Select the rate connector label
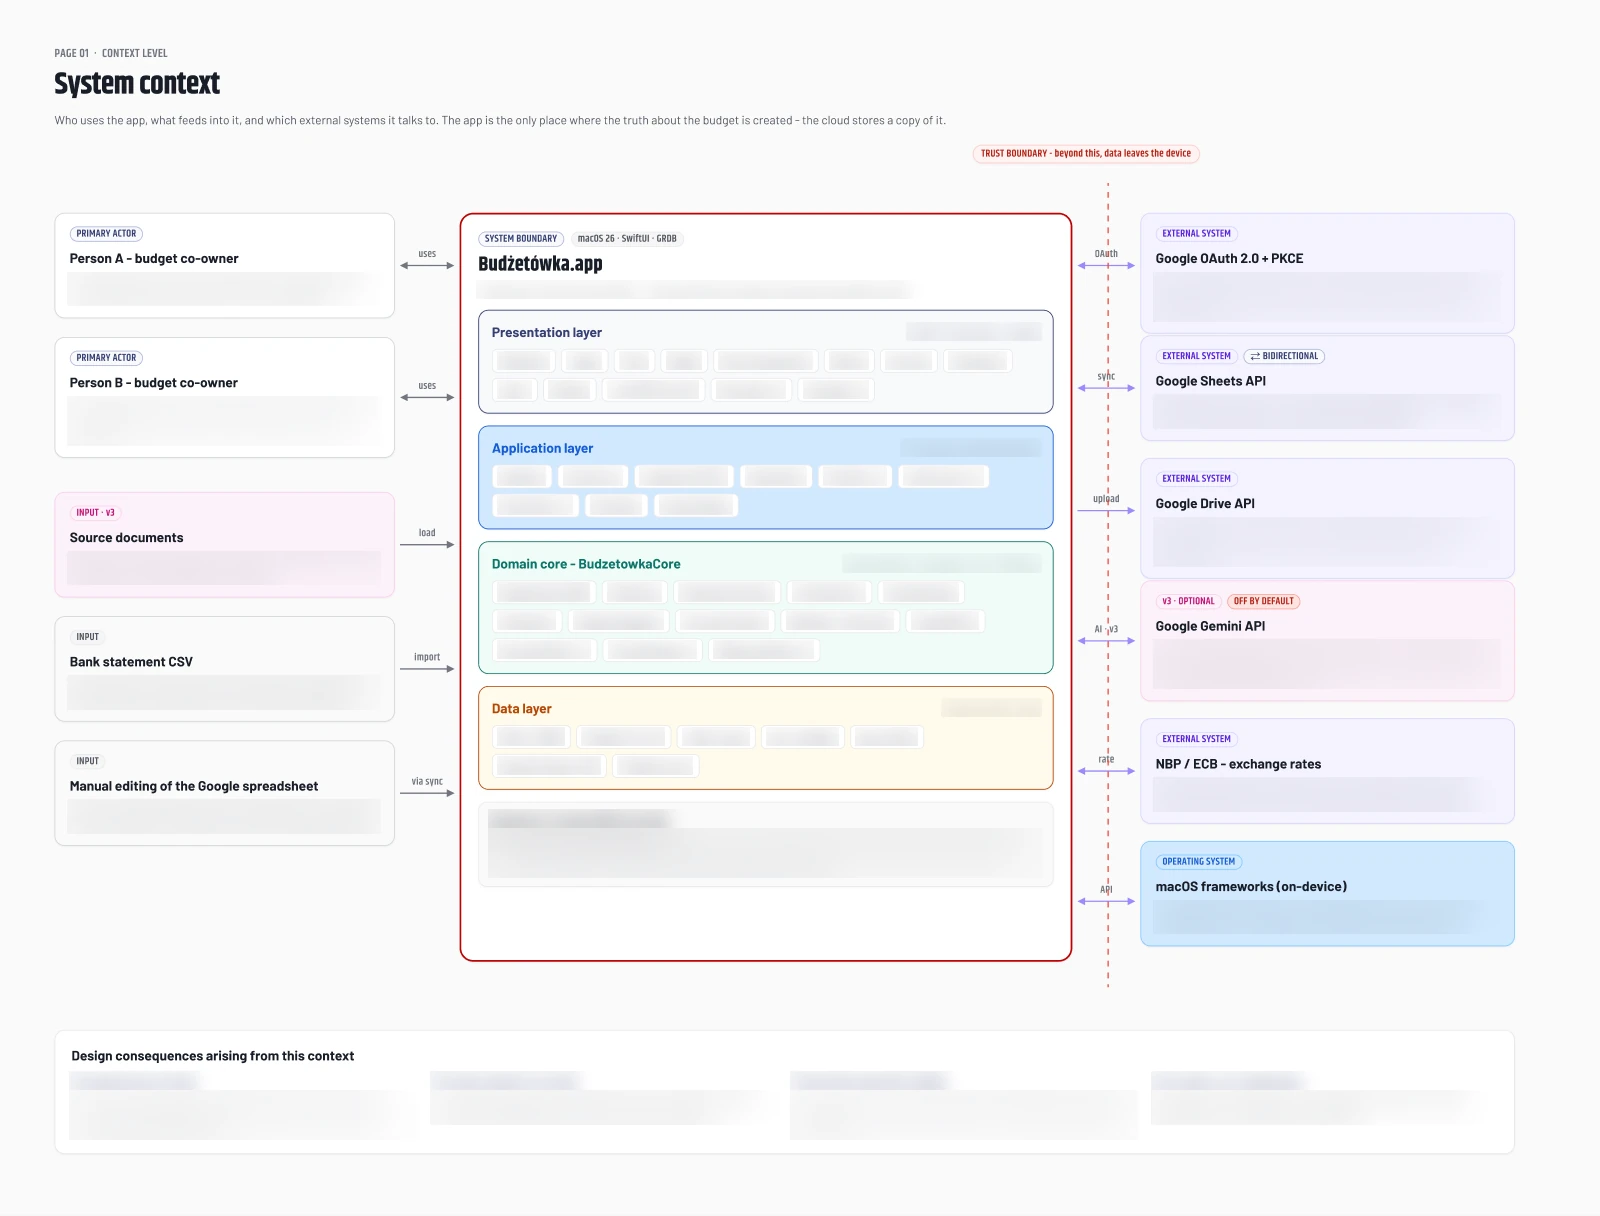 [1106, 759]
